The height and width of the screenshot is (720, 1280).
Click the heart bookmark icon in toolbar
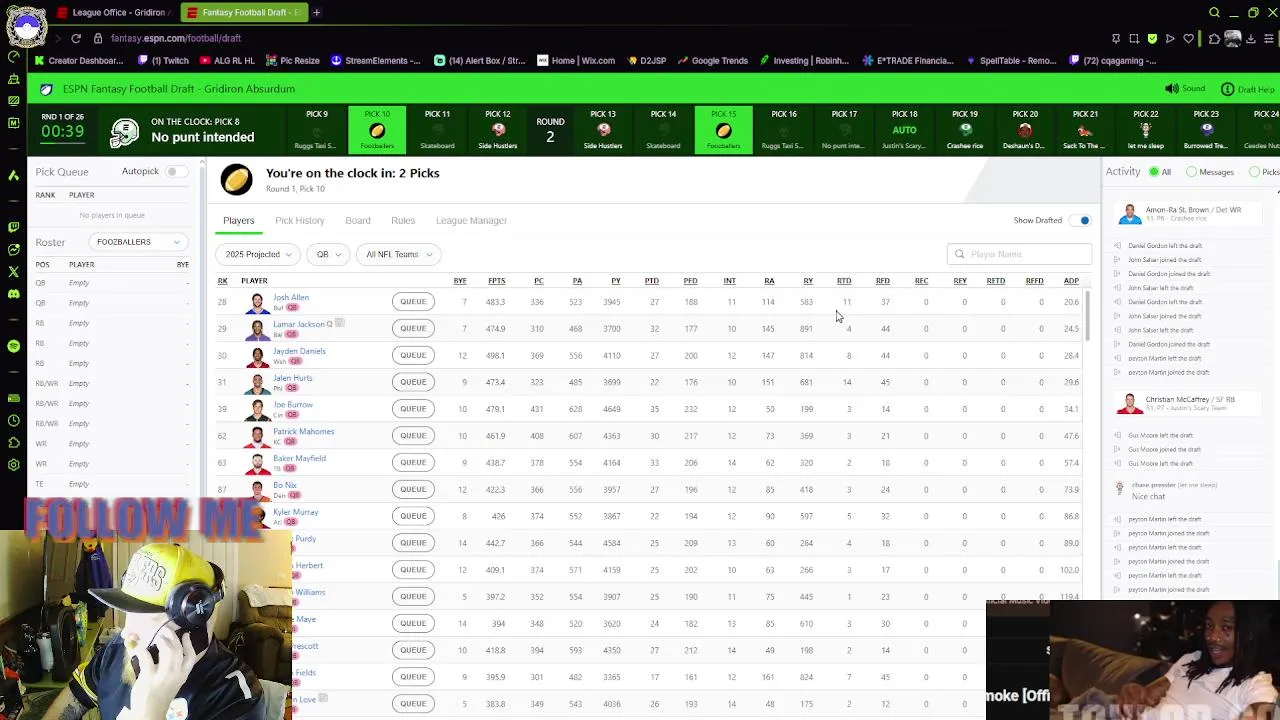(x=1189, y=38)
